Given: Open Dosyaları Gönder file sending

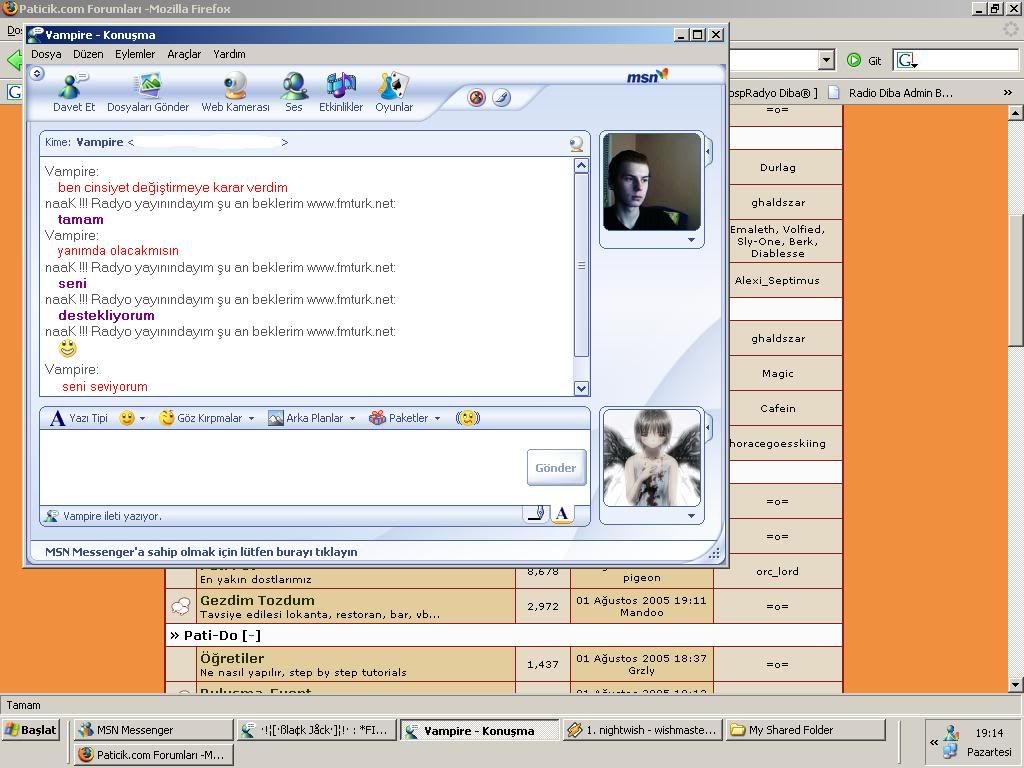Looking at the screenshot, I should point(148,93).
